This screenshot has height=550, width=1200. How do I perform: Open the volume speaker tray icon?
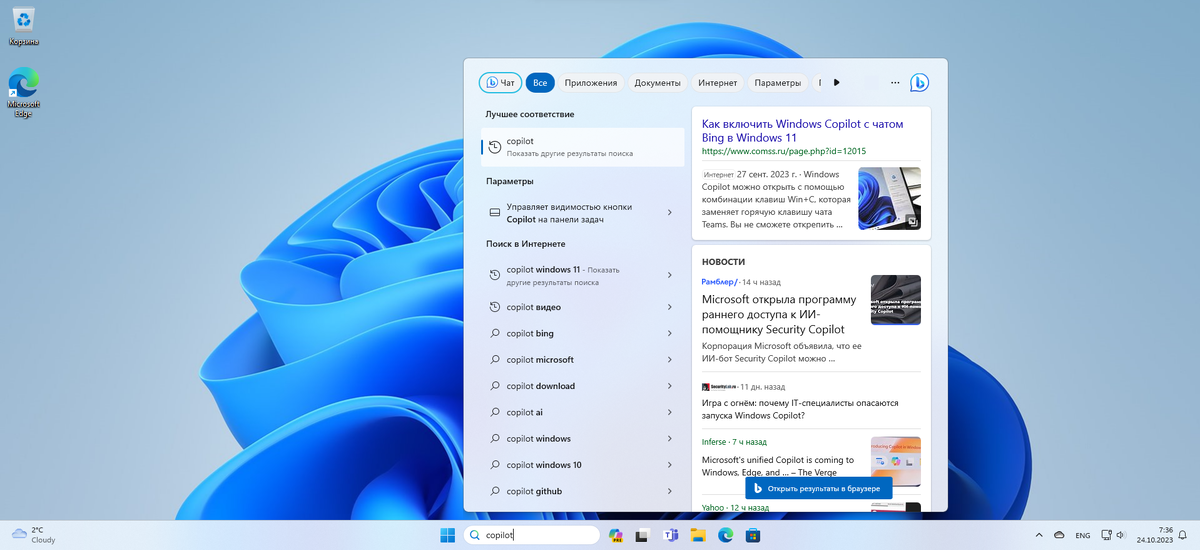[1121, 535]
